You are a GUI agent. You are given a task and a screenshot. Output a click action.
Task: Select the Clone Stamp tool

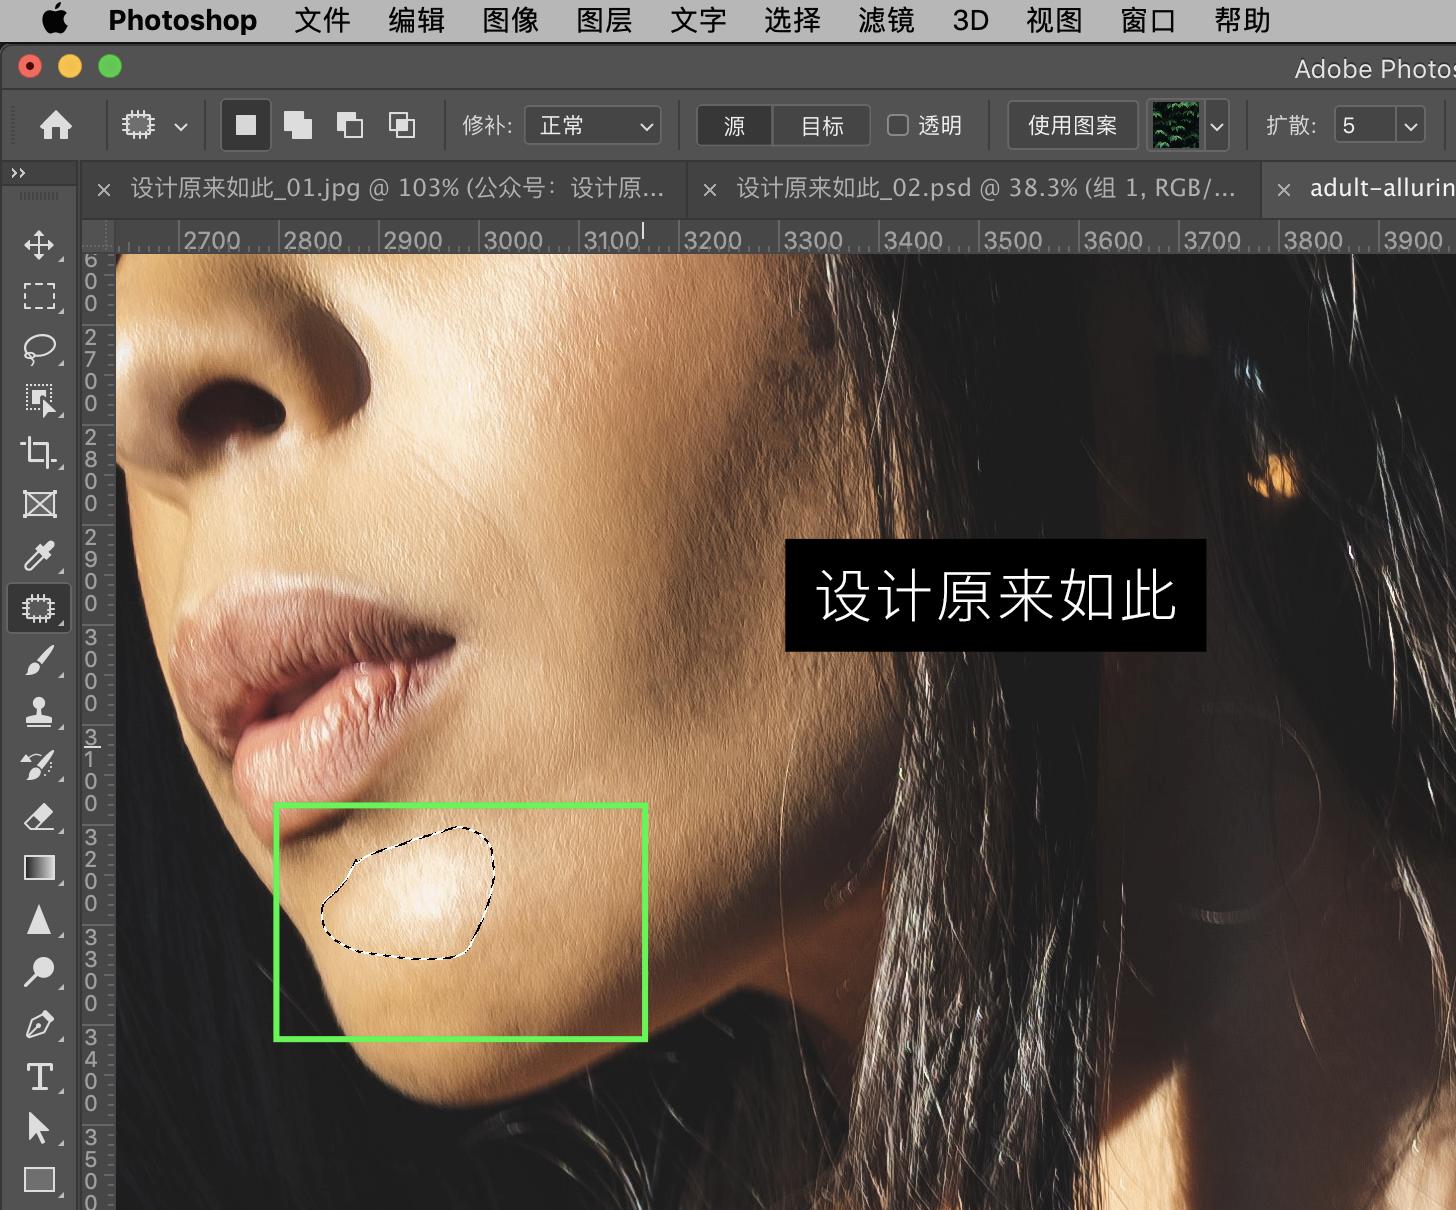tap(40, 712)
